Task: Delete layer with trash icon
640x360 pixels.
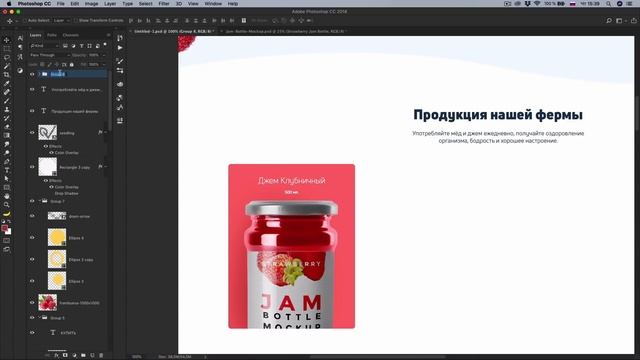Action: tap(101, 356)
